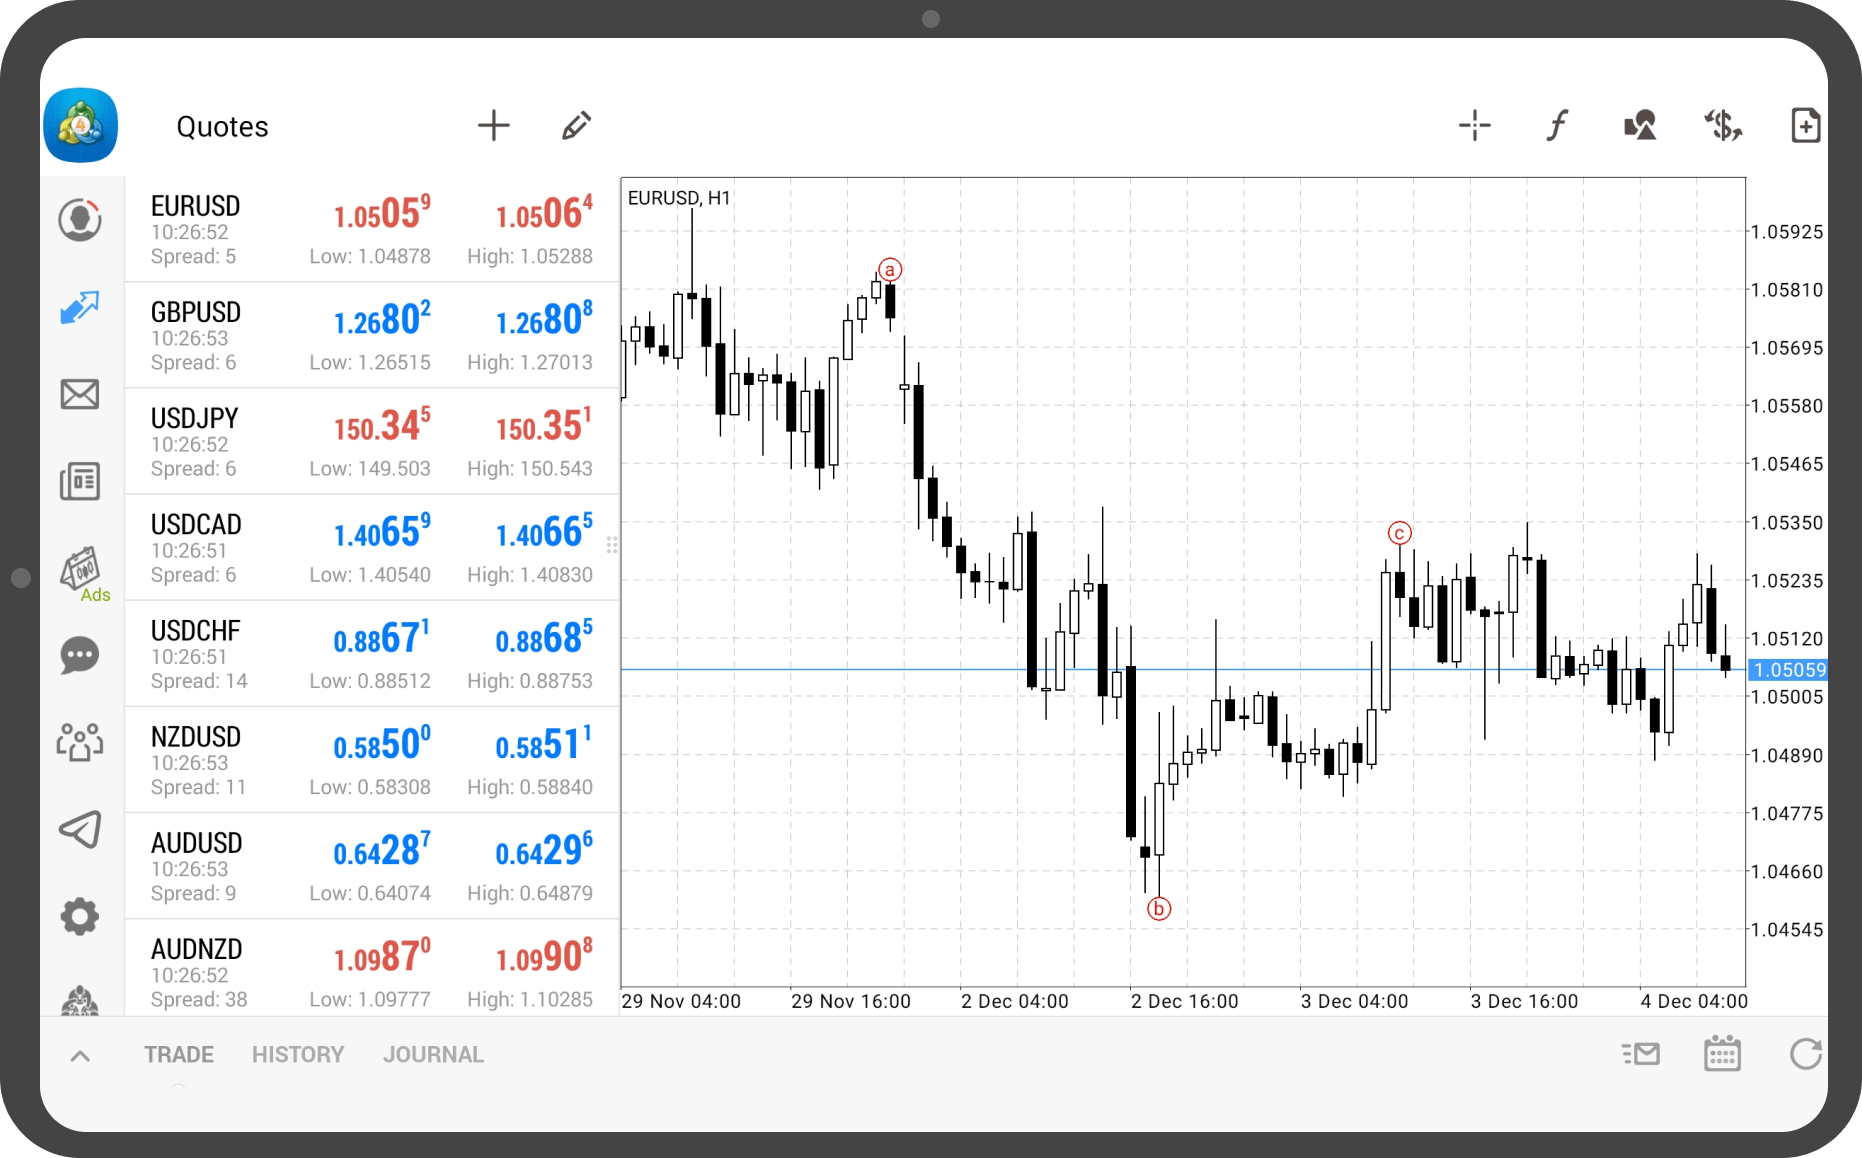Switch to the HISTORY tab
This screenshot has height=1158, width=1862.
click(x=298, y=1055)
